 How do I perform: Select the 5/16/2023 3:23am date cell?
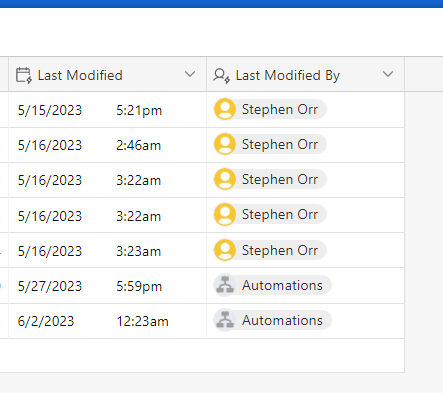(x=107, y=250)
